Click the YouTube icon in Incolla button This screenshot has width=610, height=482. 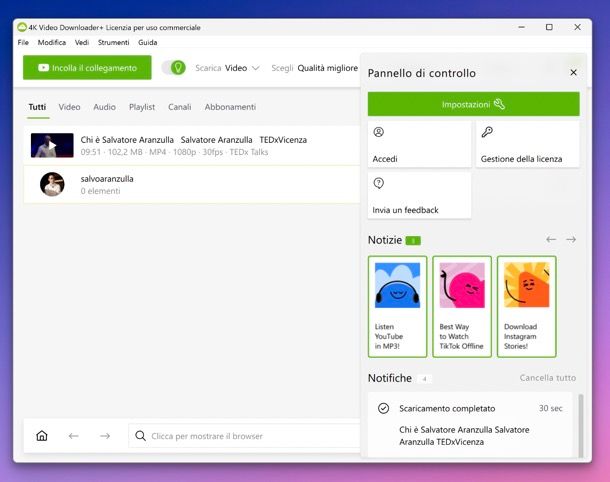coord(44,68)
